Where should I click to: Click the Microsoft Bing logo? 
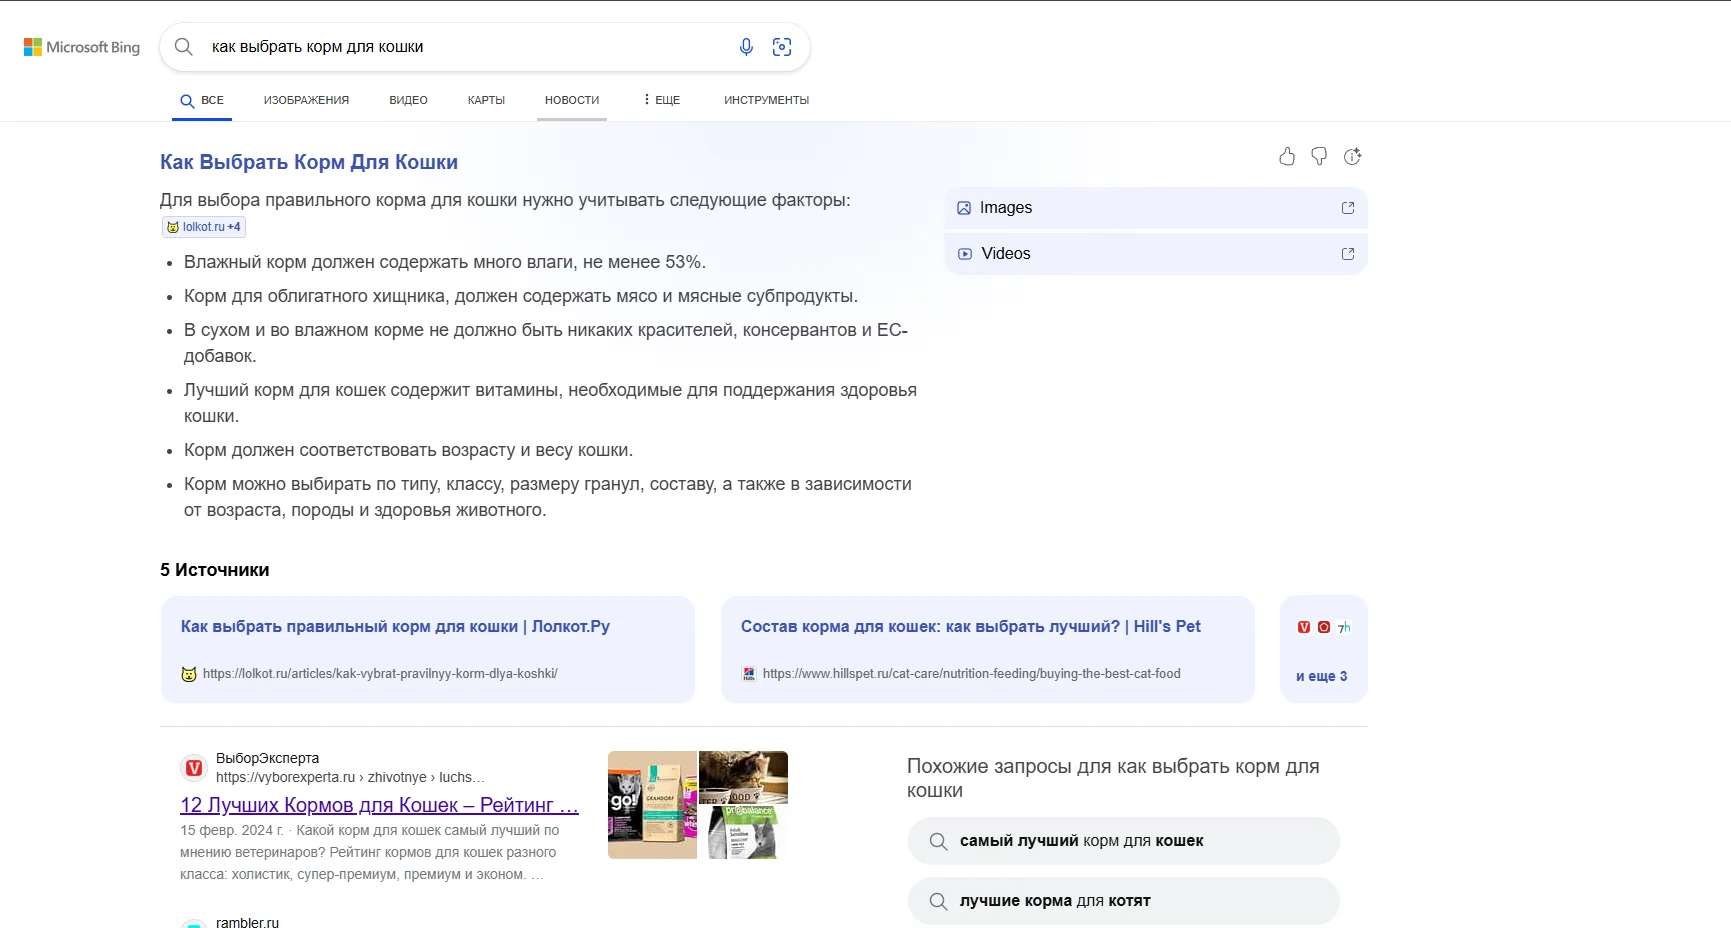81,46
